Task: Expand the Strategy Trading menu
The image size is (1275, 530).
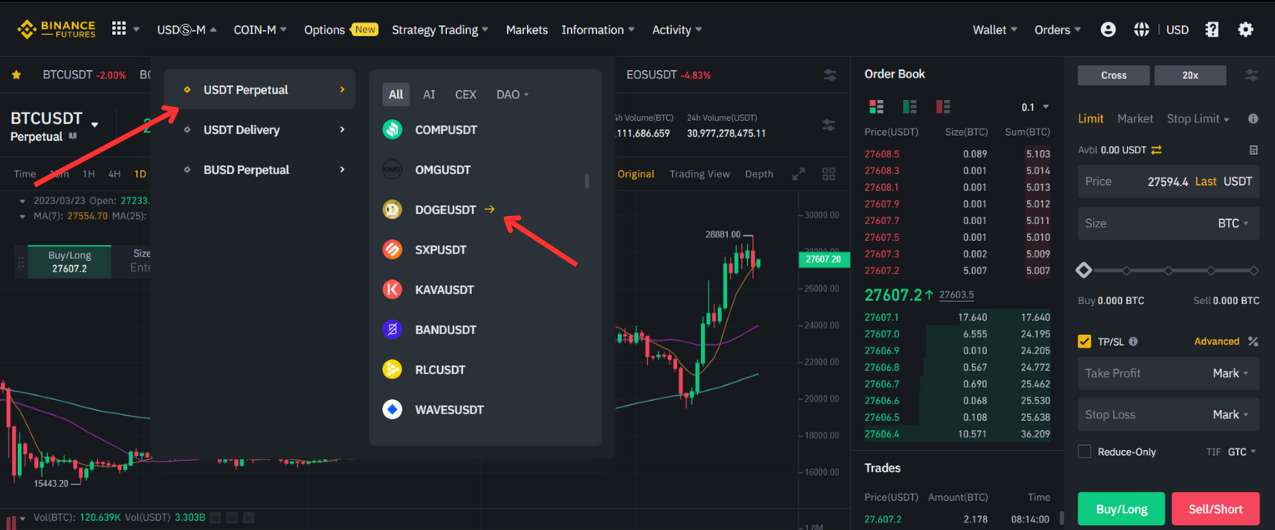Action: tap(440, 30)
